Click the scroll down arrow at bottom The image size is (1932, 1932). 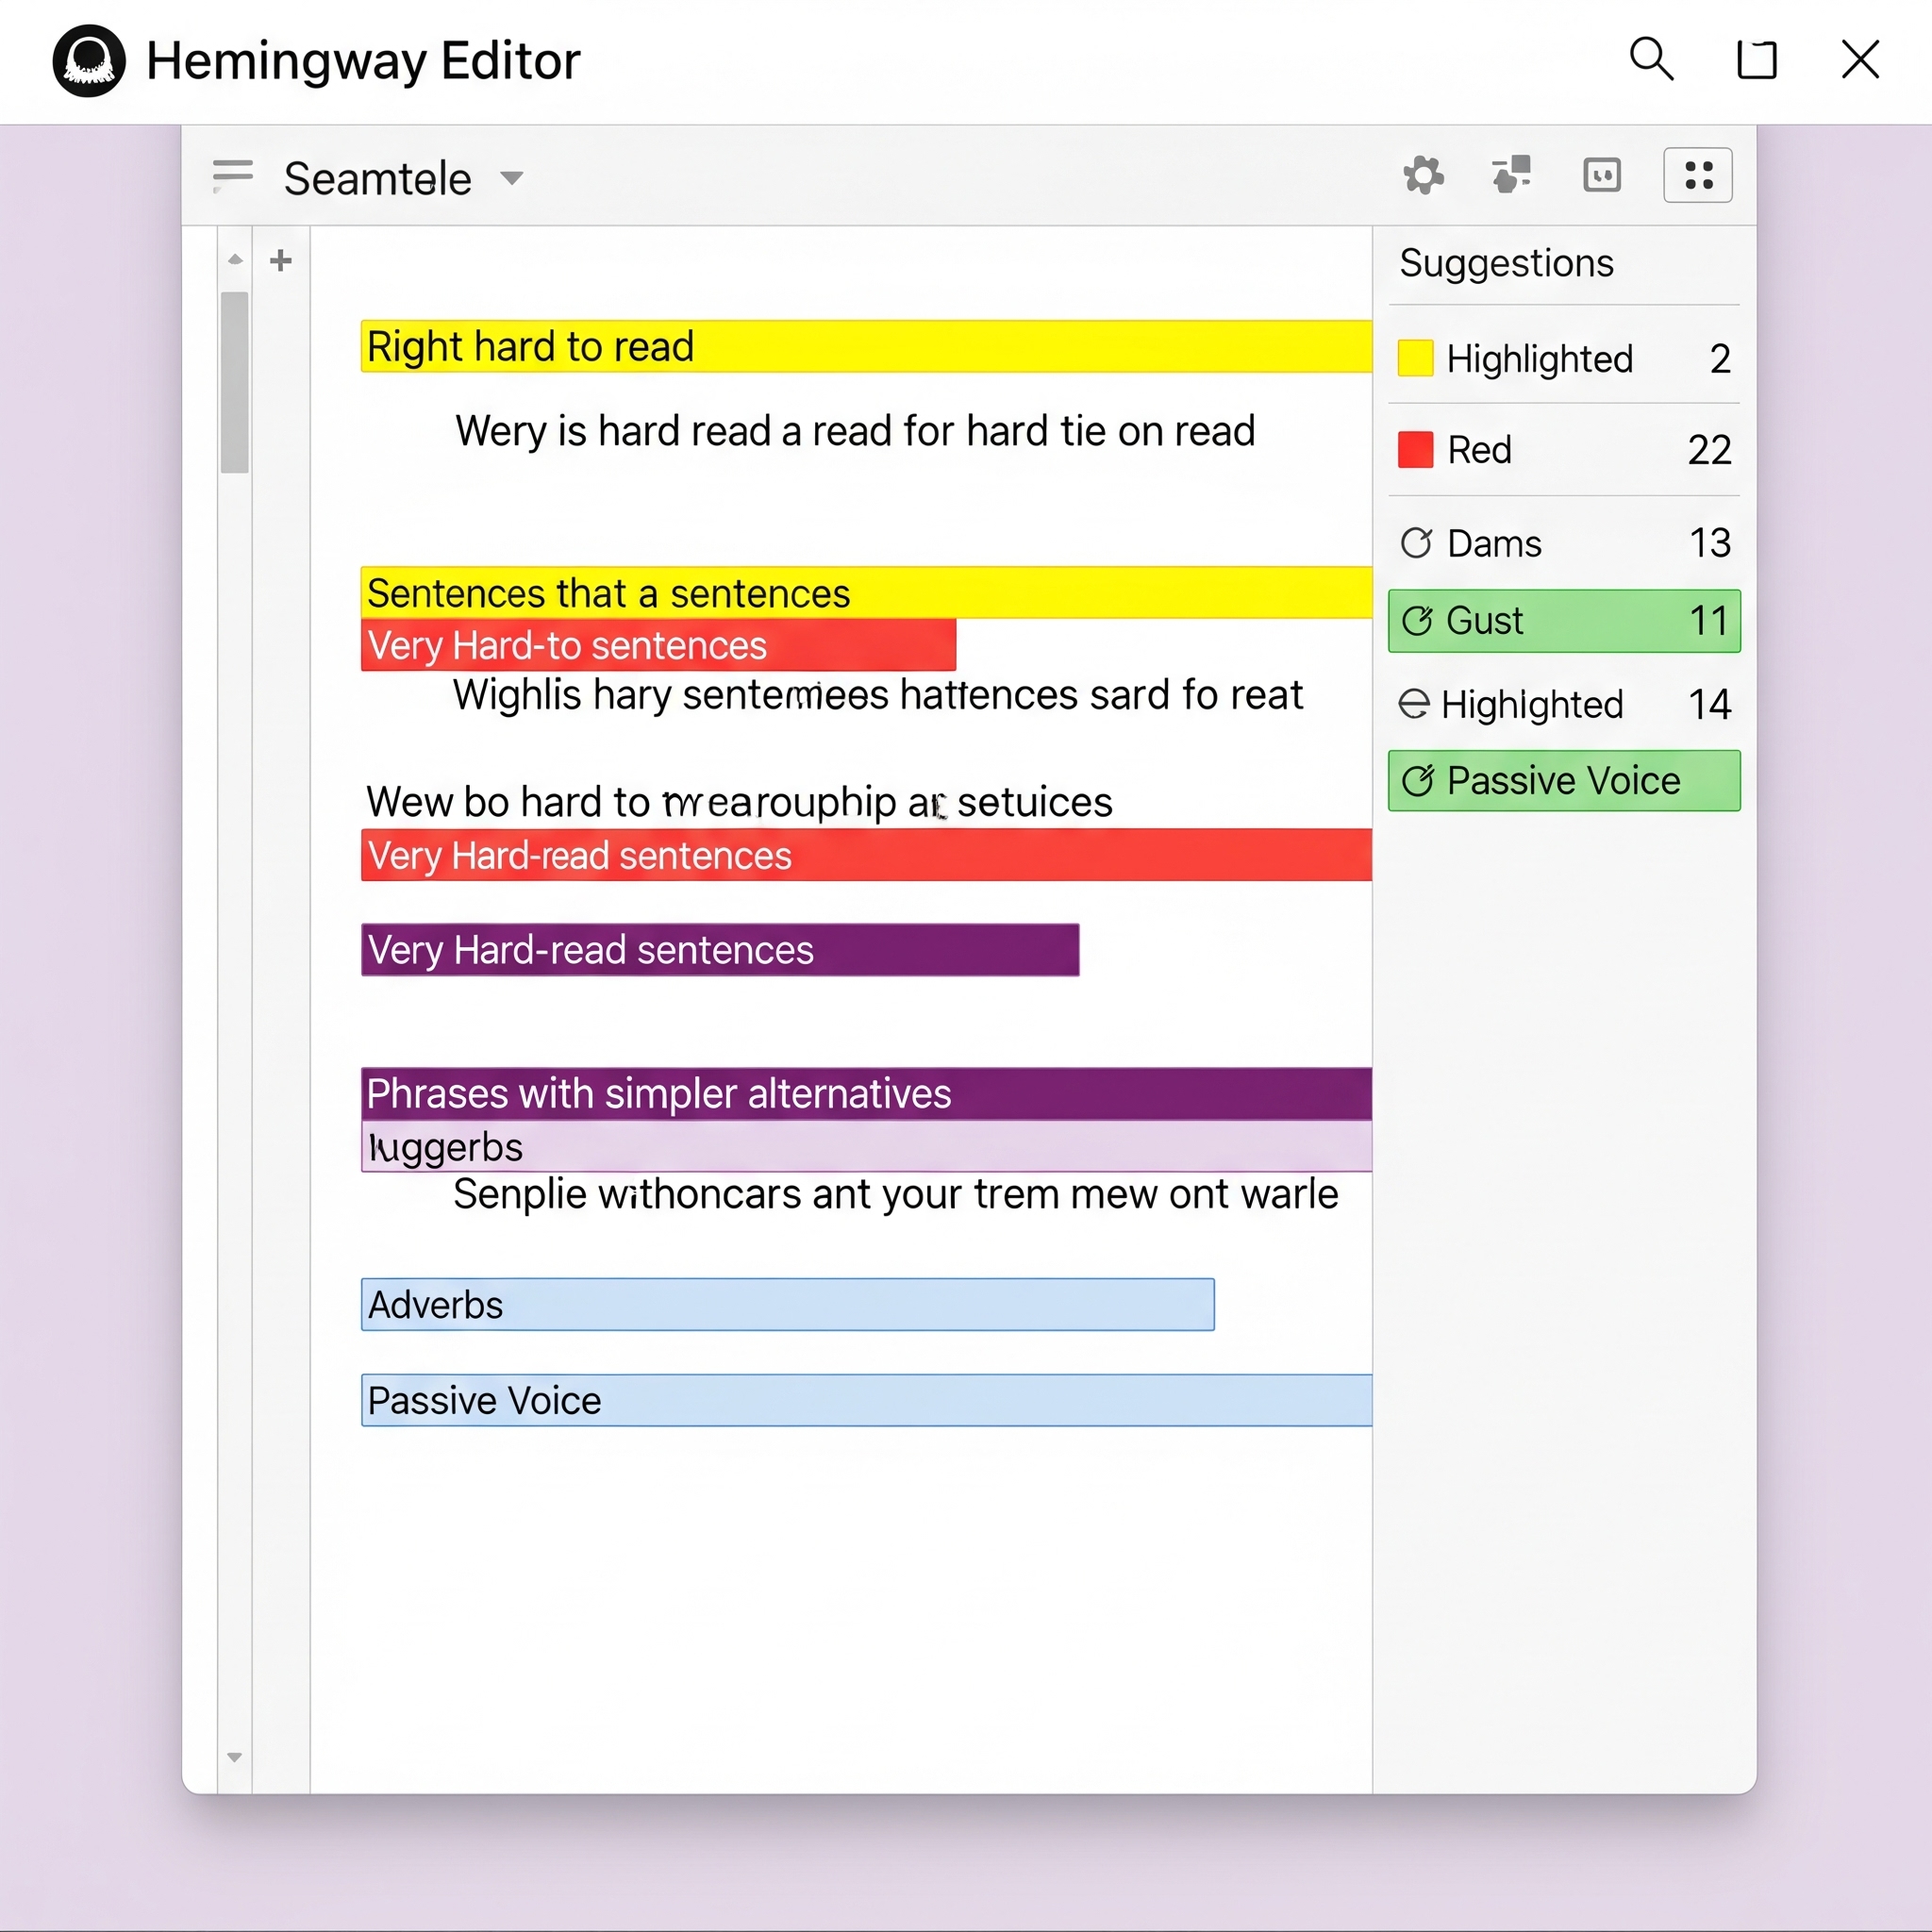tap(235, 1757)
